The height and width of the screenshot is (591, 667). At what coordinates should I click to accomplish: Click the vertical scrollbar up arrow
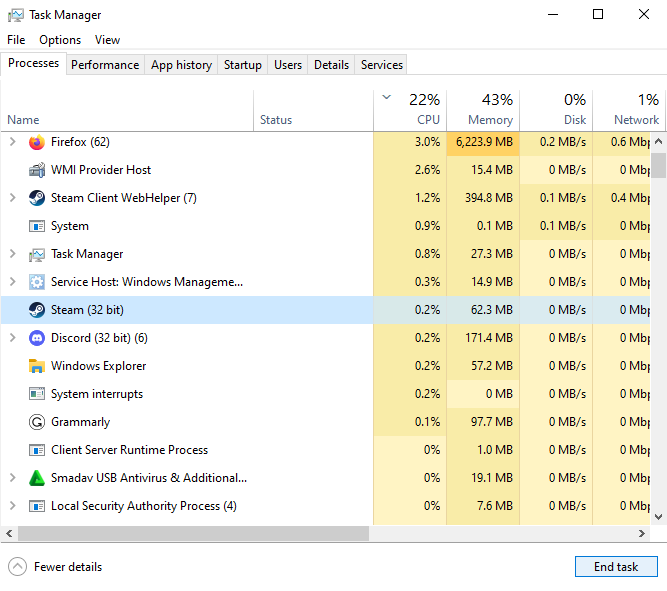click(x=658, y=141)
